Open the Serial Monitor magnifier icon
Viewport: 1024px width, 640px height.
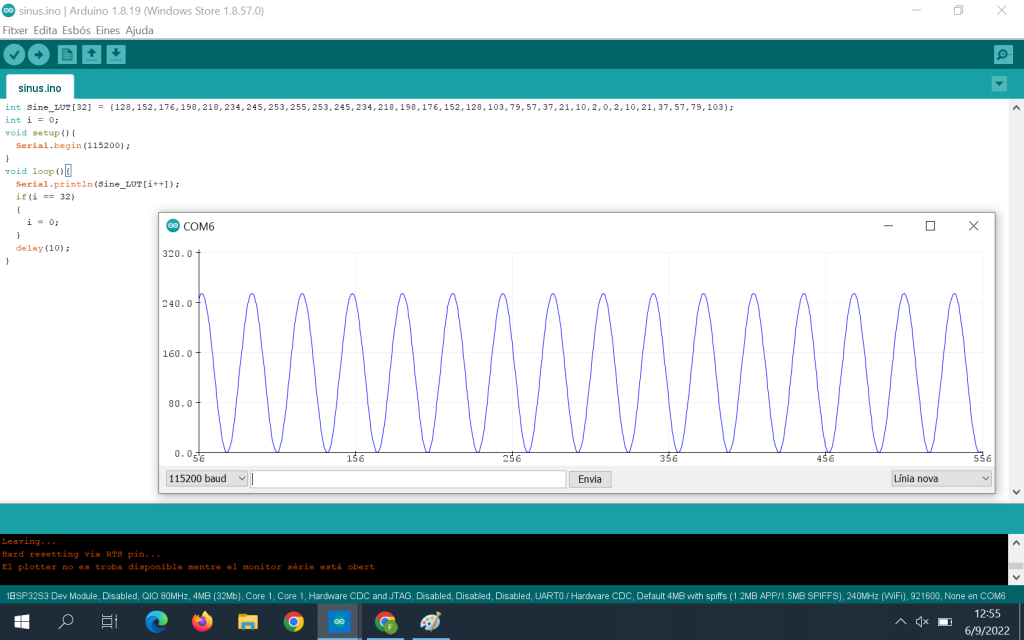(x=1002, y=55)
